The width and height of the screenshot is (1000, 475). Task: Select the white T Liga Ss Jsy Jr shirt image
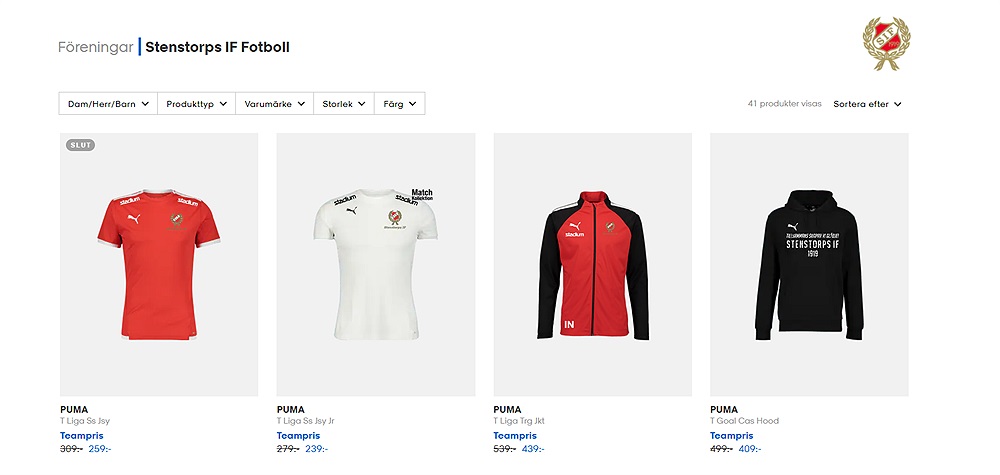click(376, 264)
